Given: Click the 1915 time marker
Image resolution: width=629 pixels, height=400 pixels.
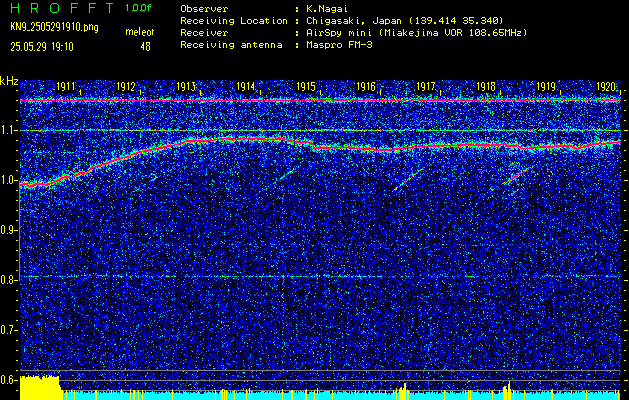Looking at the screenshot, I should point(306,87).
